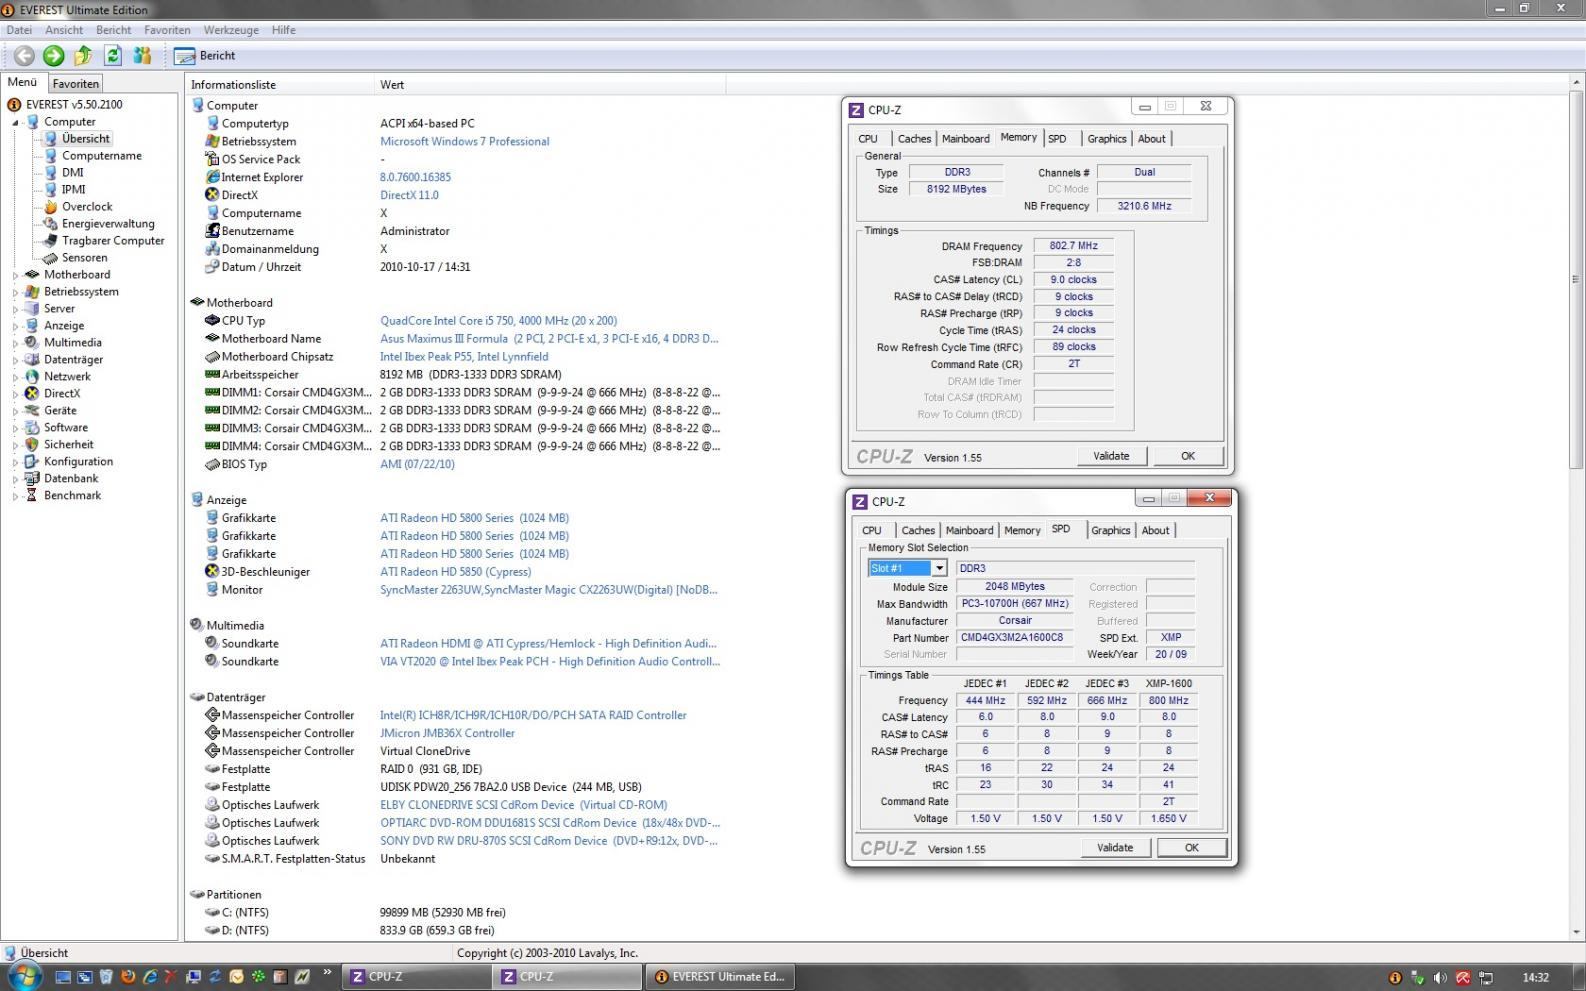Click the users icon in EVEREST toolbar
This screenshot has width=1586, height=991.
coord(142,56)
